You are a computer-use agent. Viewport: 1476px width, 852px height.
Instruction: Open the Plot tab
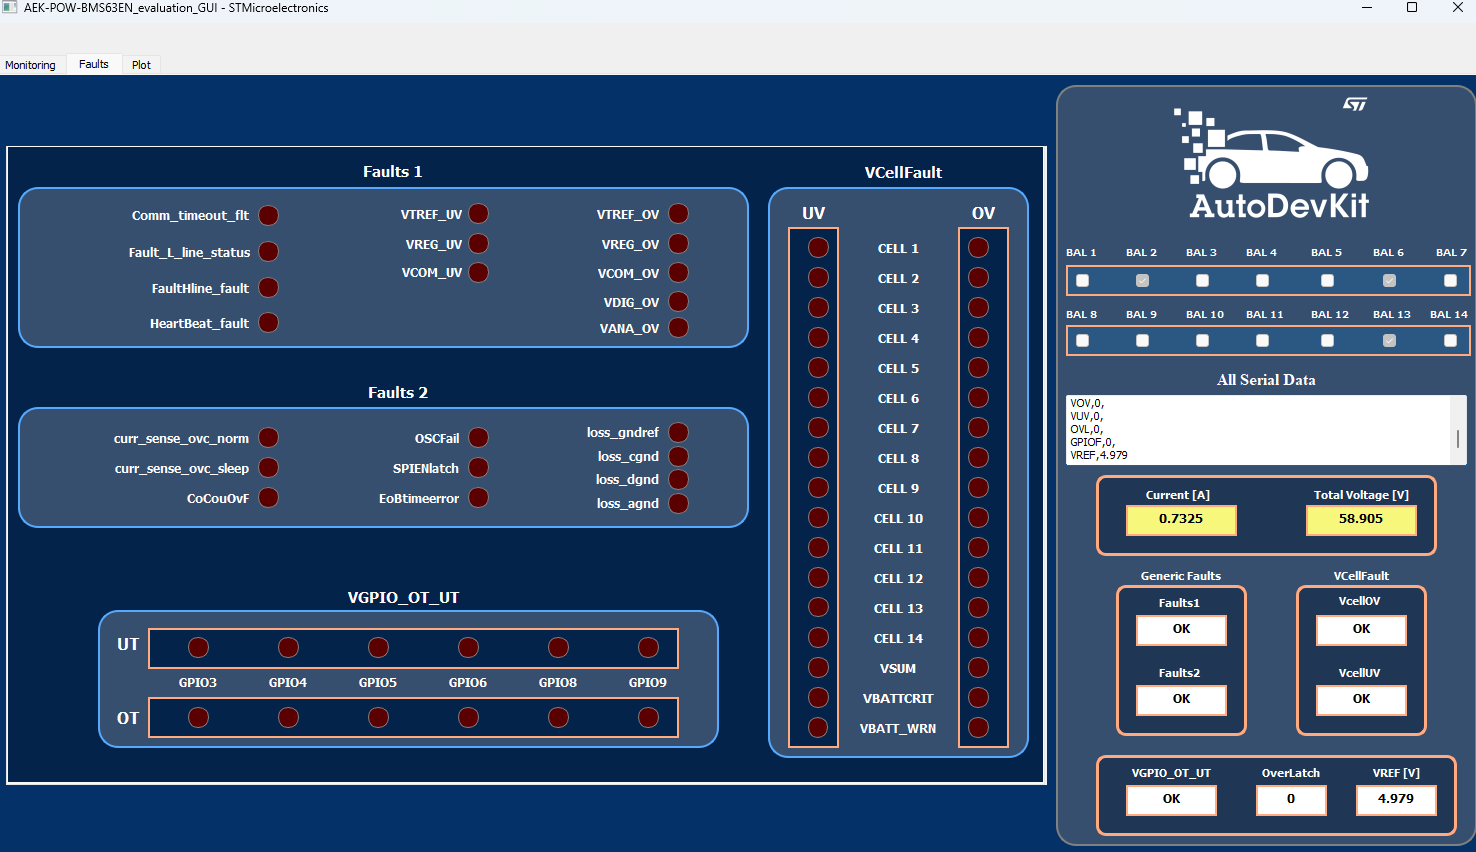(x=141, y=64)
